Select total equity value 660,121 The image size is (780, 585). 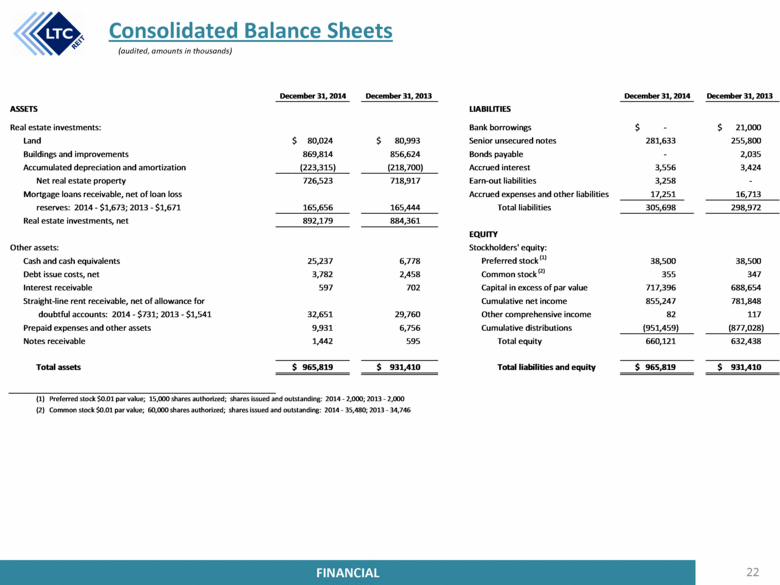(x=661, y=341)
